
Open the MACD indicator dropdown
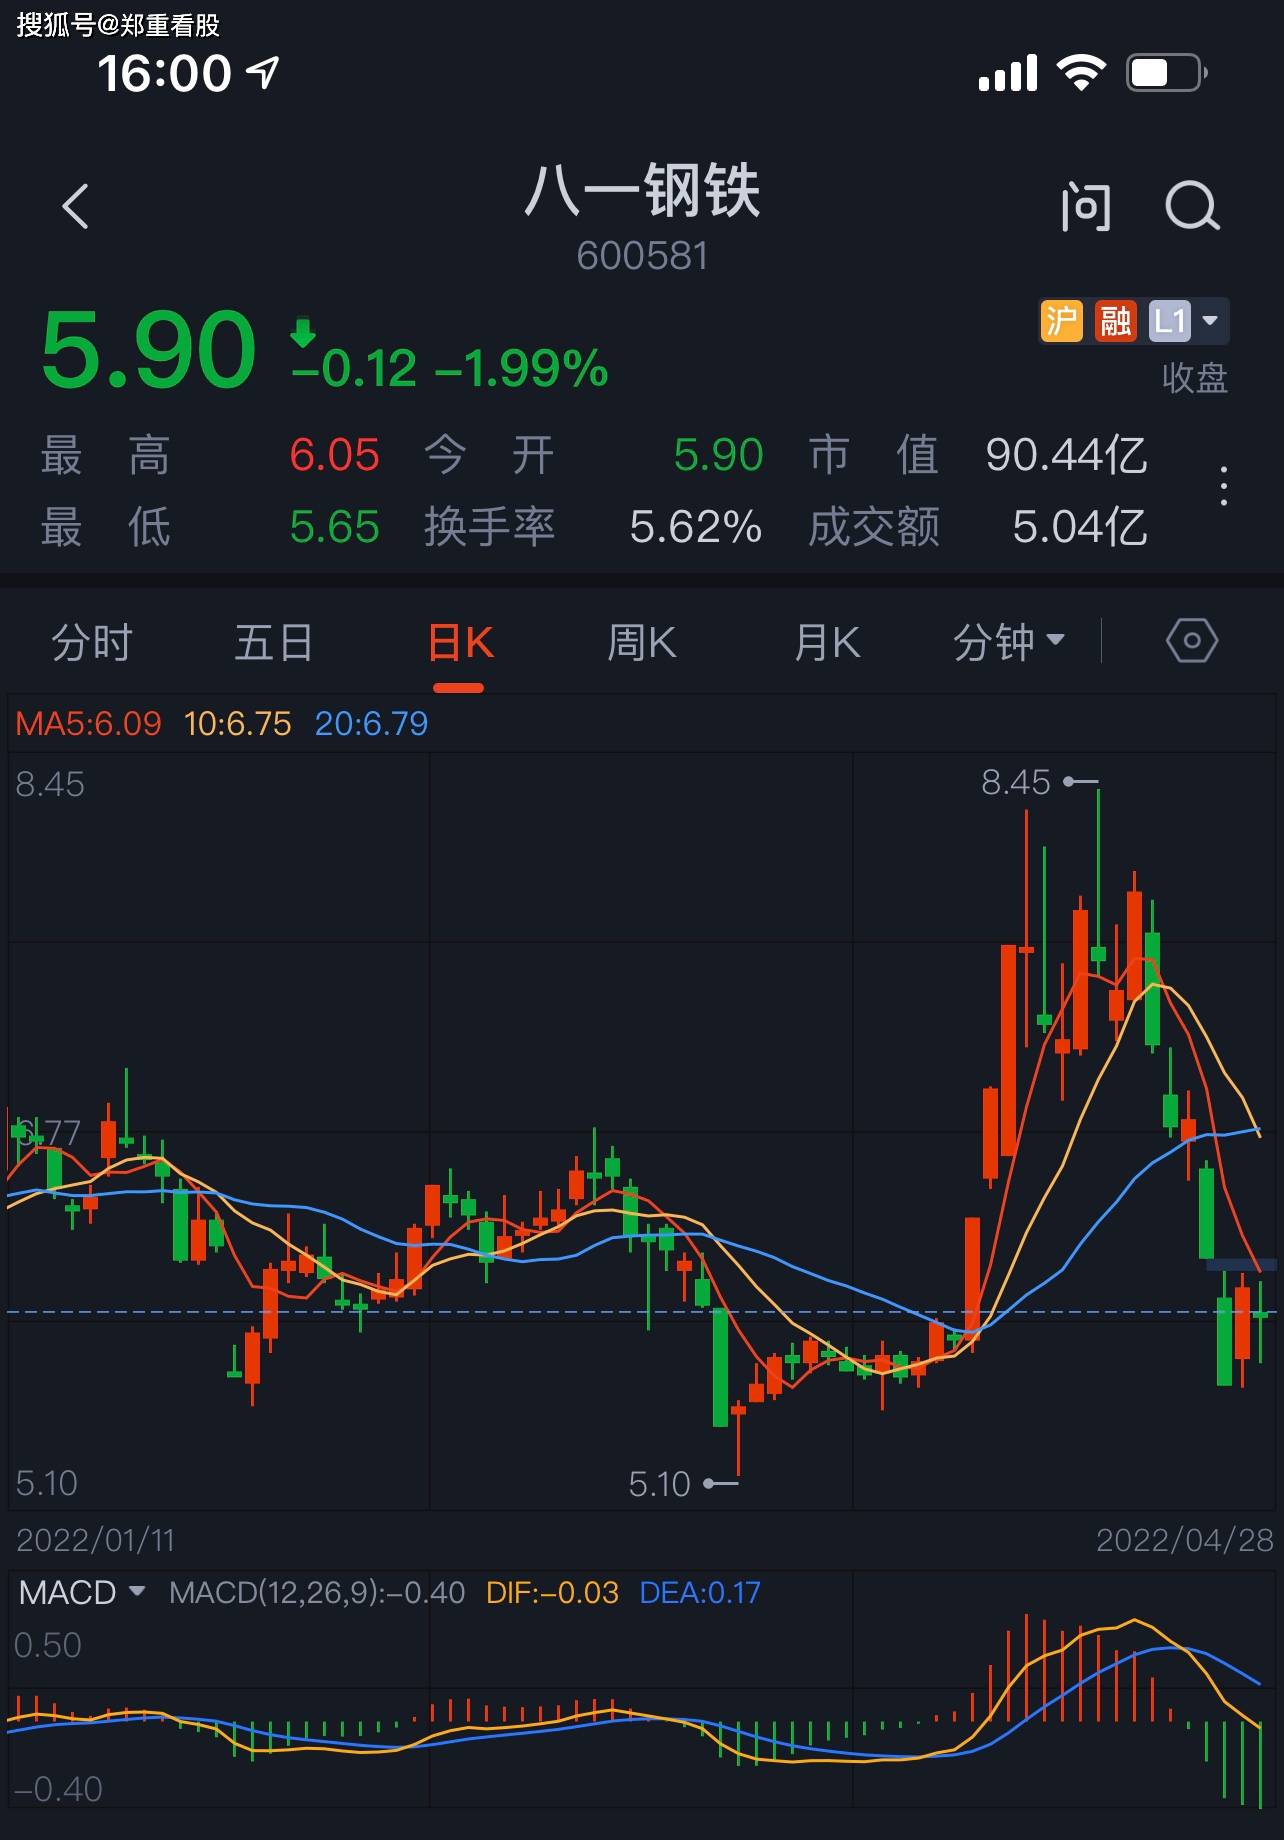(x=82, y=1592)
